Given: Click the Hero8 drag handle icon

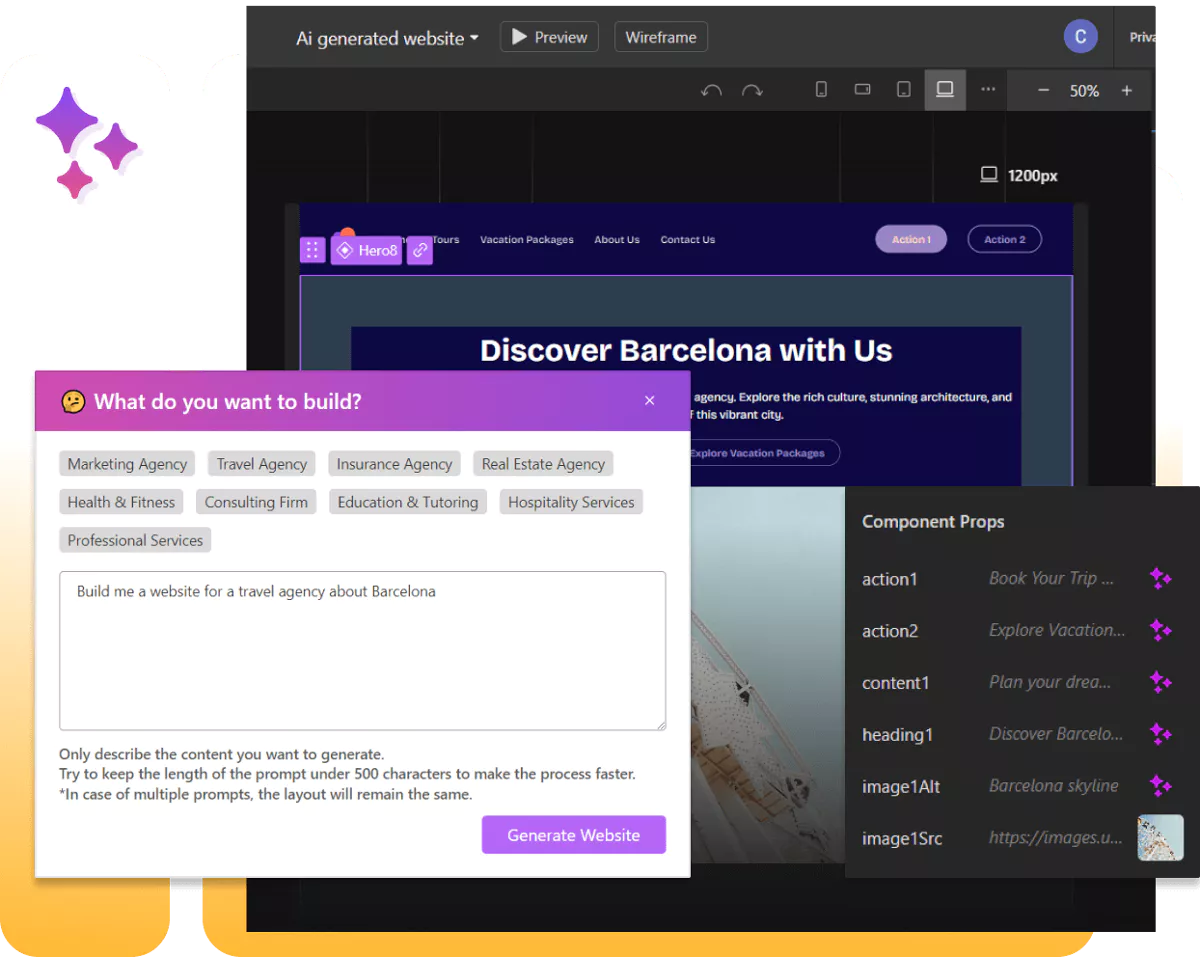Looking at the screenshot, I should pyautogui.click(x=312, y=250).
